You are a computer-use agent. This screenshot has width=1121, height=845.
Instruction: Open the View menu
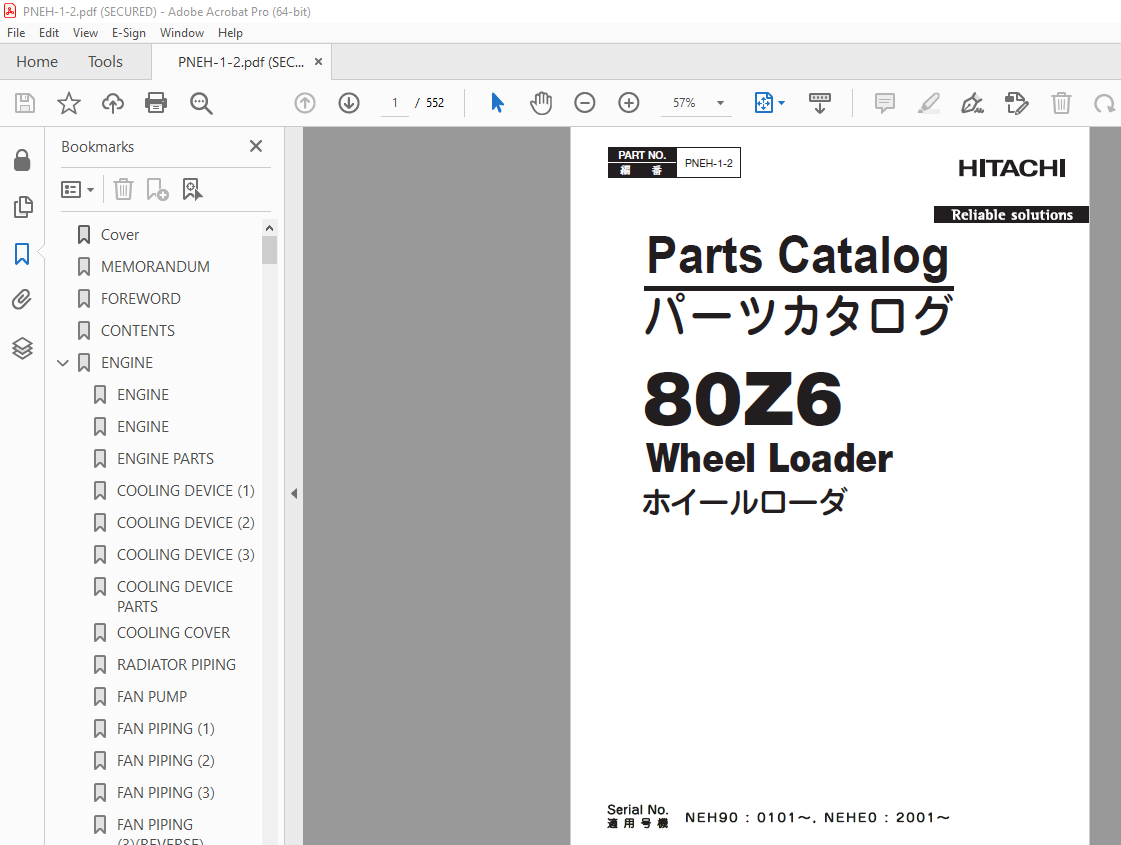pos(85,33)
